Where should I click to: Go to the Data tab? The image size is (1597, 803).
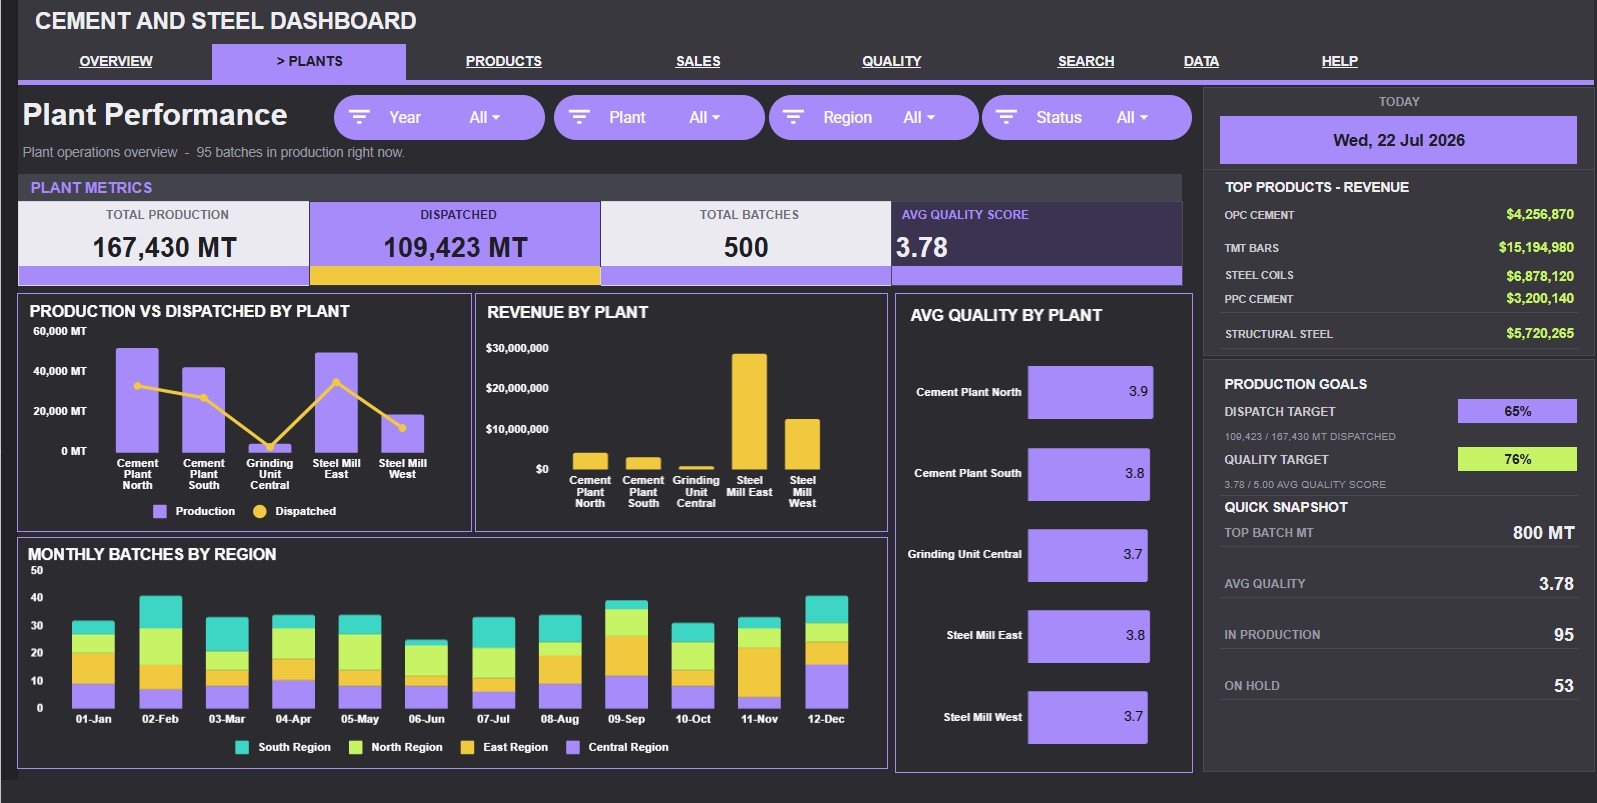(x=1201, y=61)
